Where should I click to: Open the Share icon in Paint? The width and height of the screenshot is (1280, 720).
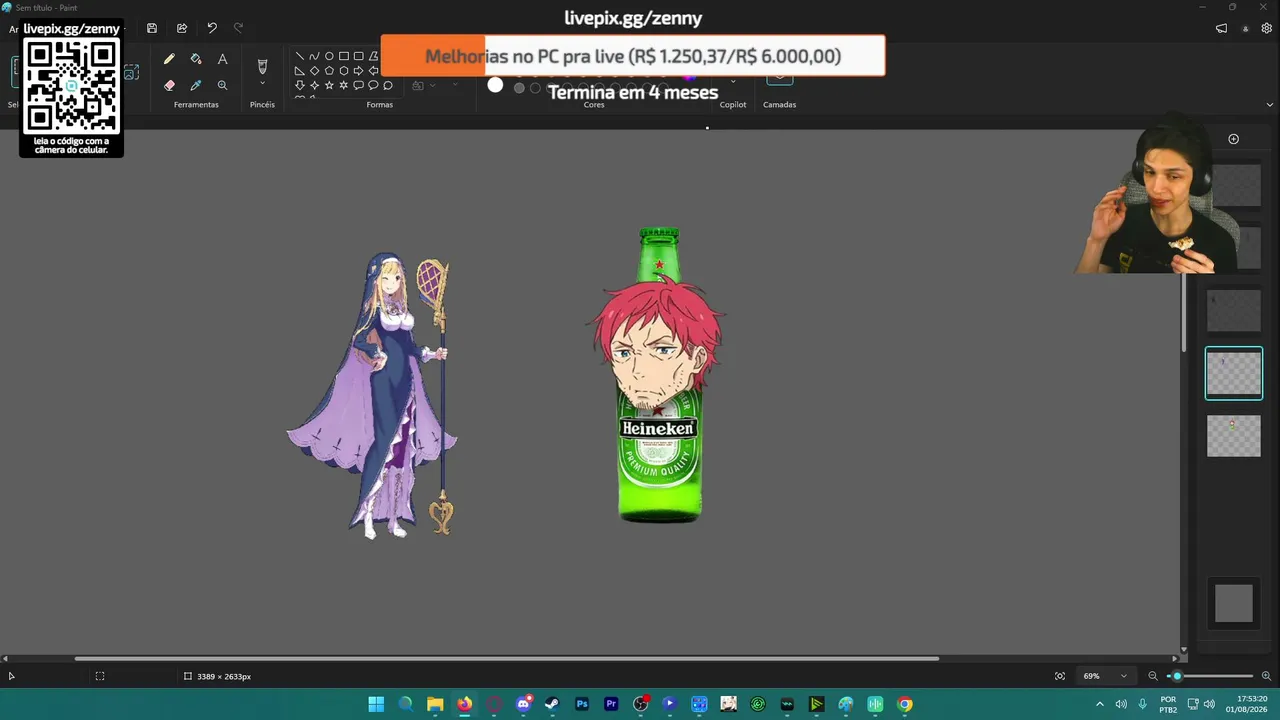click(182, 28)
